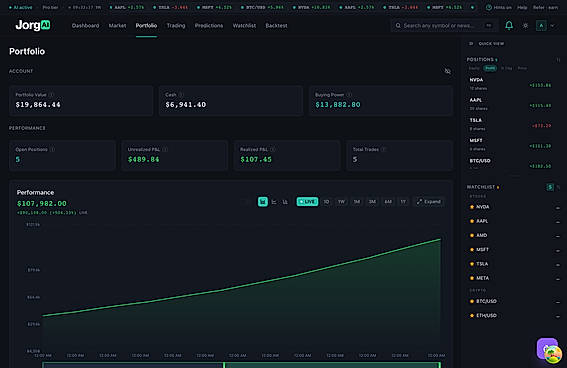Open the NVDA position row
The width and height of the screenshot is (567, 368).
pyautogui.click(x=511, y=84)
